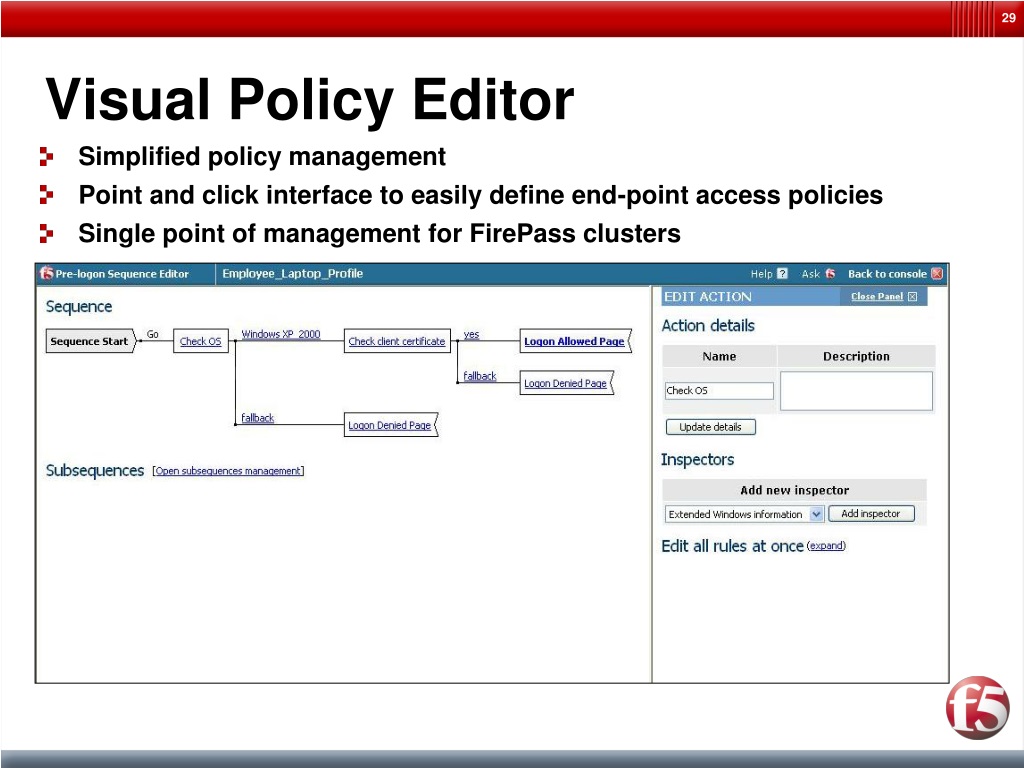This screenshot has height=768, width=1024.
Task: Select the Sequence Start node
Action: 91,341
